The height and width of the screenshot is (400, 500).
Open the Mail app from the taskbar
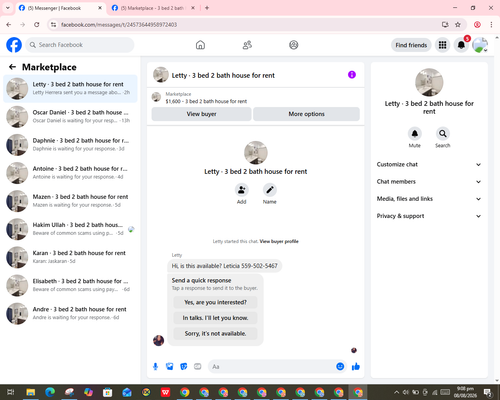pyautogui.click(x=127, y=392)
